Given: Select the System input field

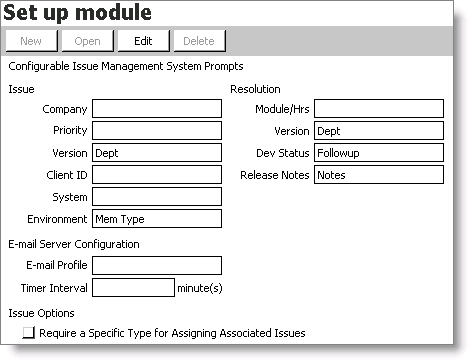Looking at the screenshot, I should pos(157,197).
